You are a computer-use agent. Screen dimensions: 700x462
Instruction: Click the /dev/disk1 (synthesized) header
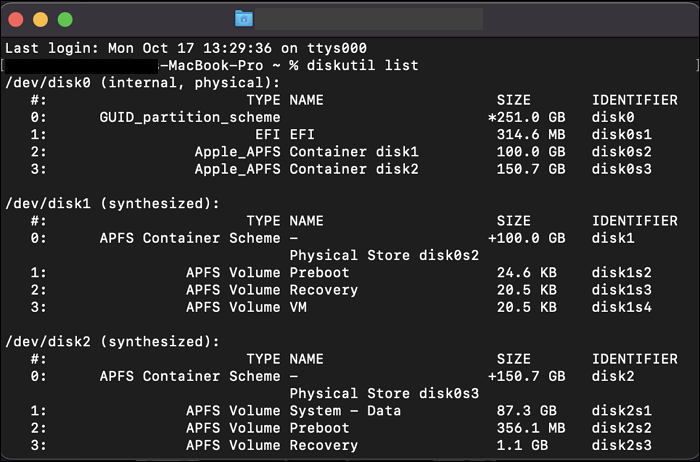112,203
